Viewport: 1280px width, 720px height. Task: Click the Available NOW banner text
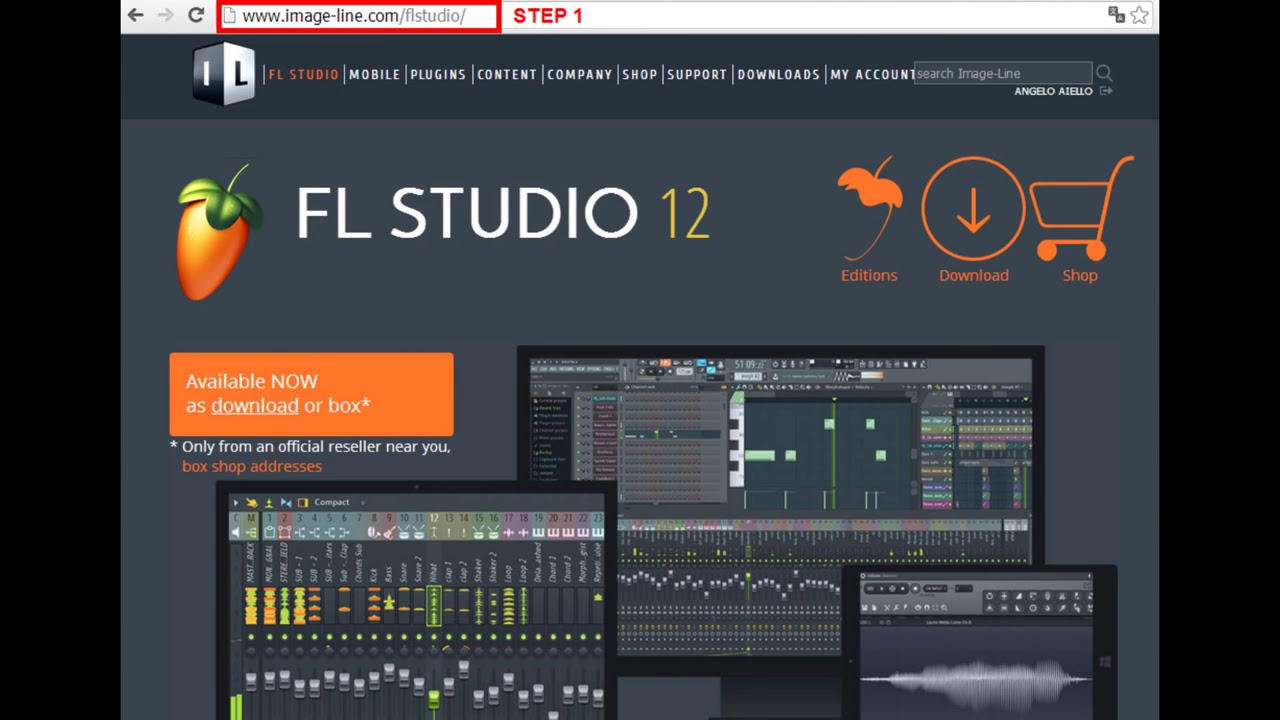pos(252,381)
